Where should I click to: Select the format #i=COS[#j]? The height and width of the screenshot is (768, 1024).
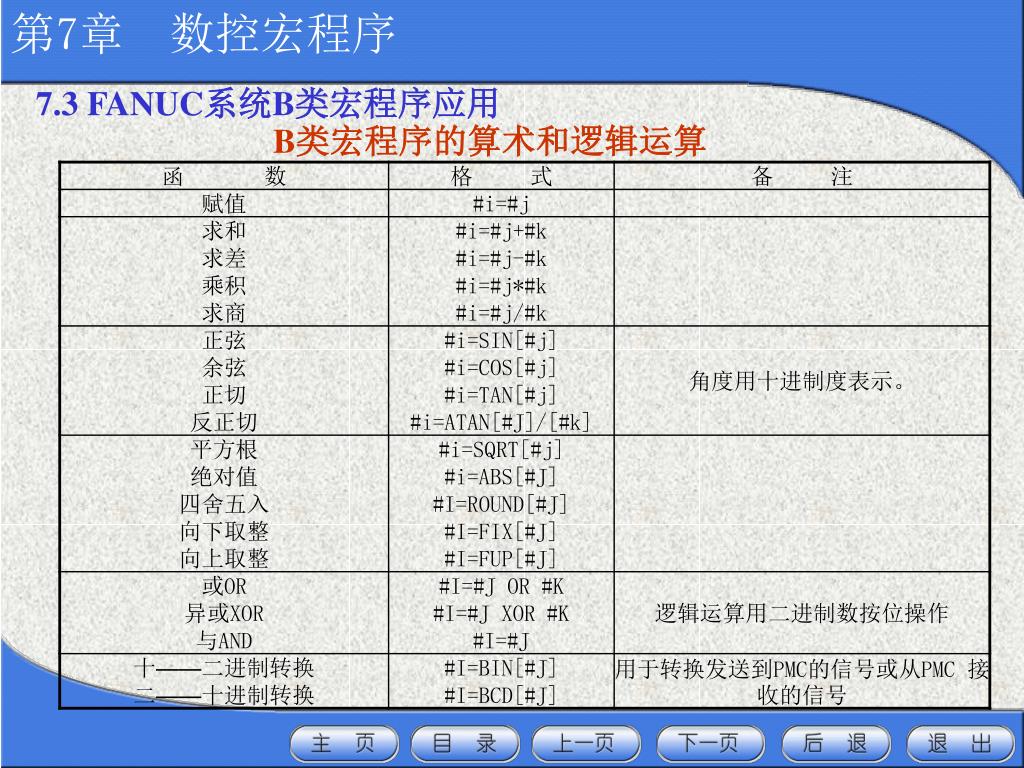[x=501, y=368]
